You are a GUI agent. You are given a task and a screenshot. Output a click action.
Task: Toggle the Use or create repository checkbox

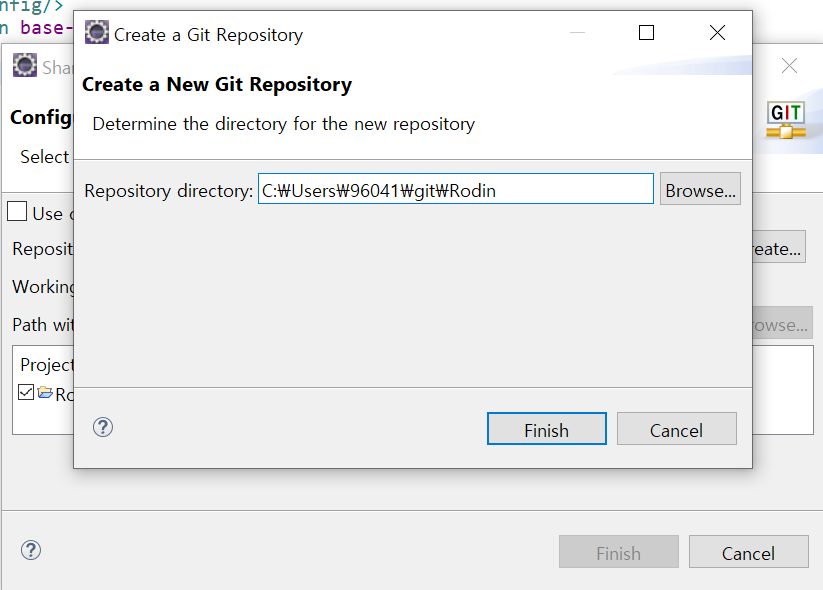point(17,211)
